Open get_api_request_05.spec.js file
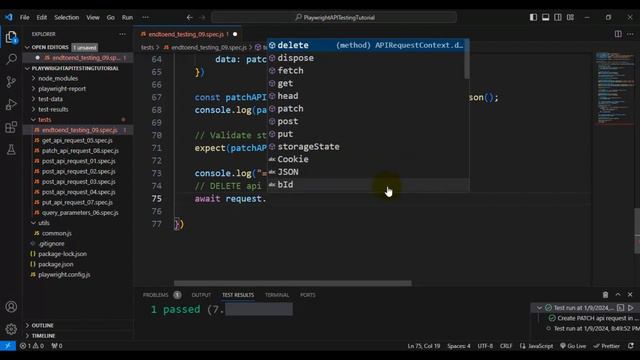 77,140
